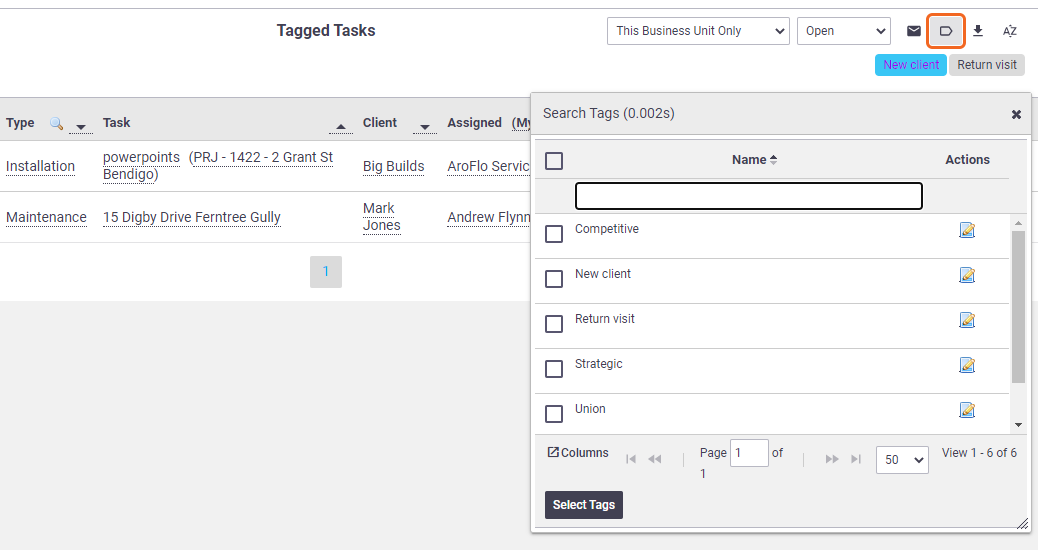This screenshot has height=550, width=1038.
Task: Click the Task column sort arrow
Action: pyautogui.click(x=341, y=126)
